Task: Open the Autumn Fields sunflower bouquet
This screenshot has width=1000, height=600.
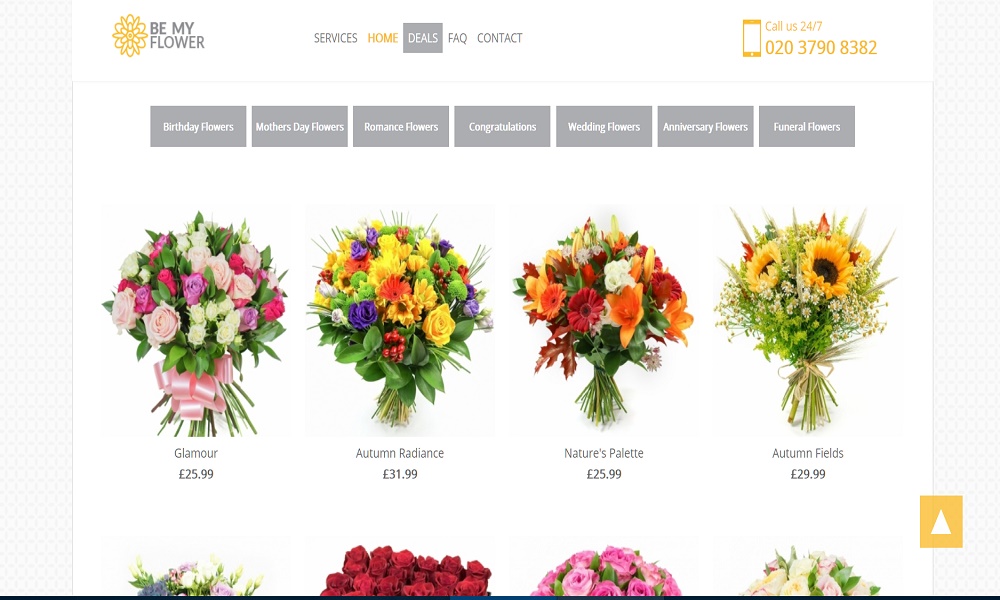Action: coord(808,320)
